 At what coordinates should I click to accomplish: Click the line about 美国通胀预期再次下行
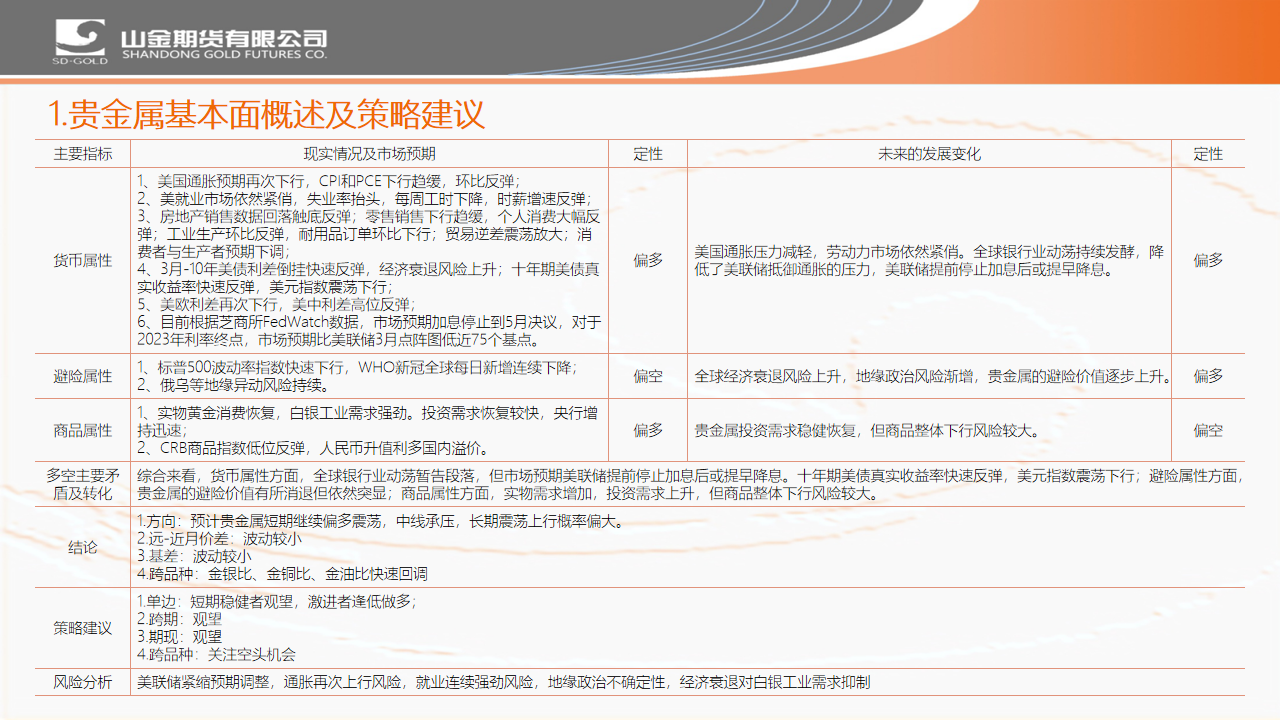[328, 181]
